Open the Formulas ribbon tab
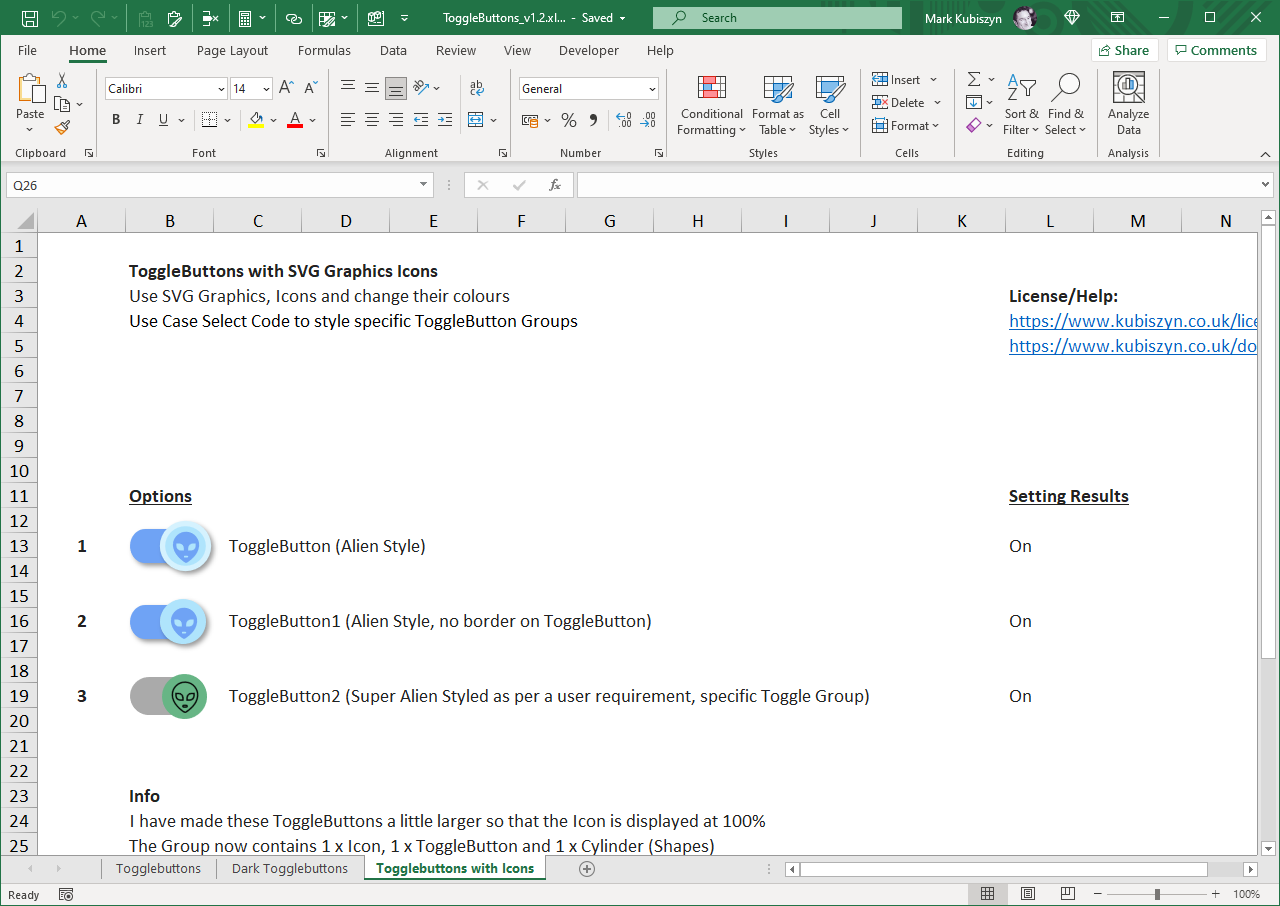 tap(324, 50)
